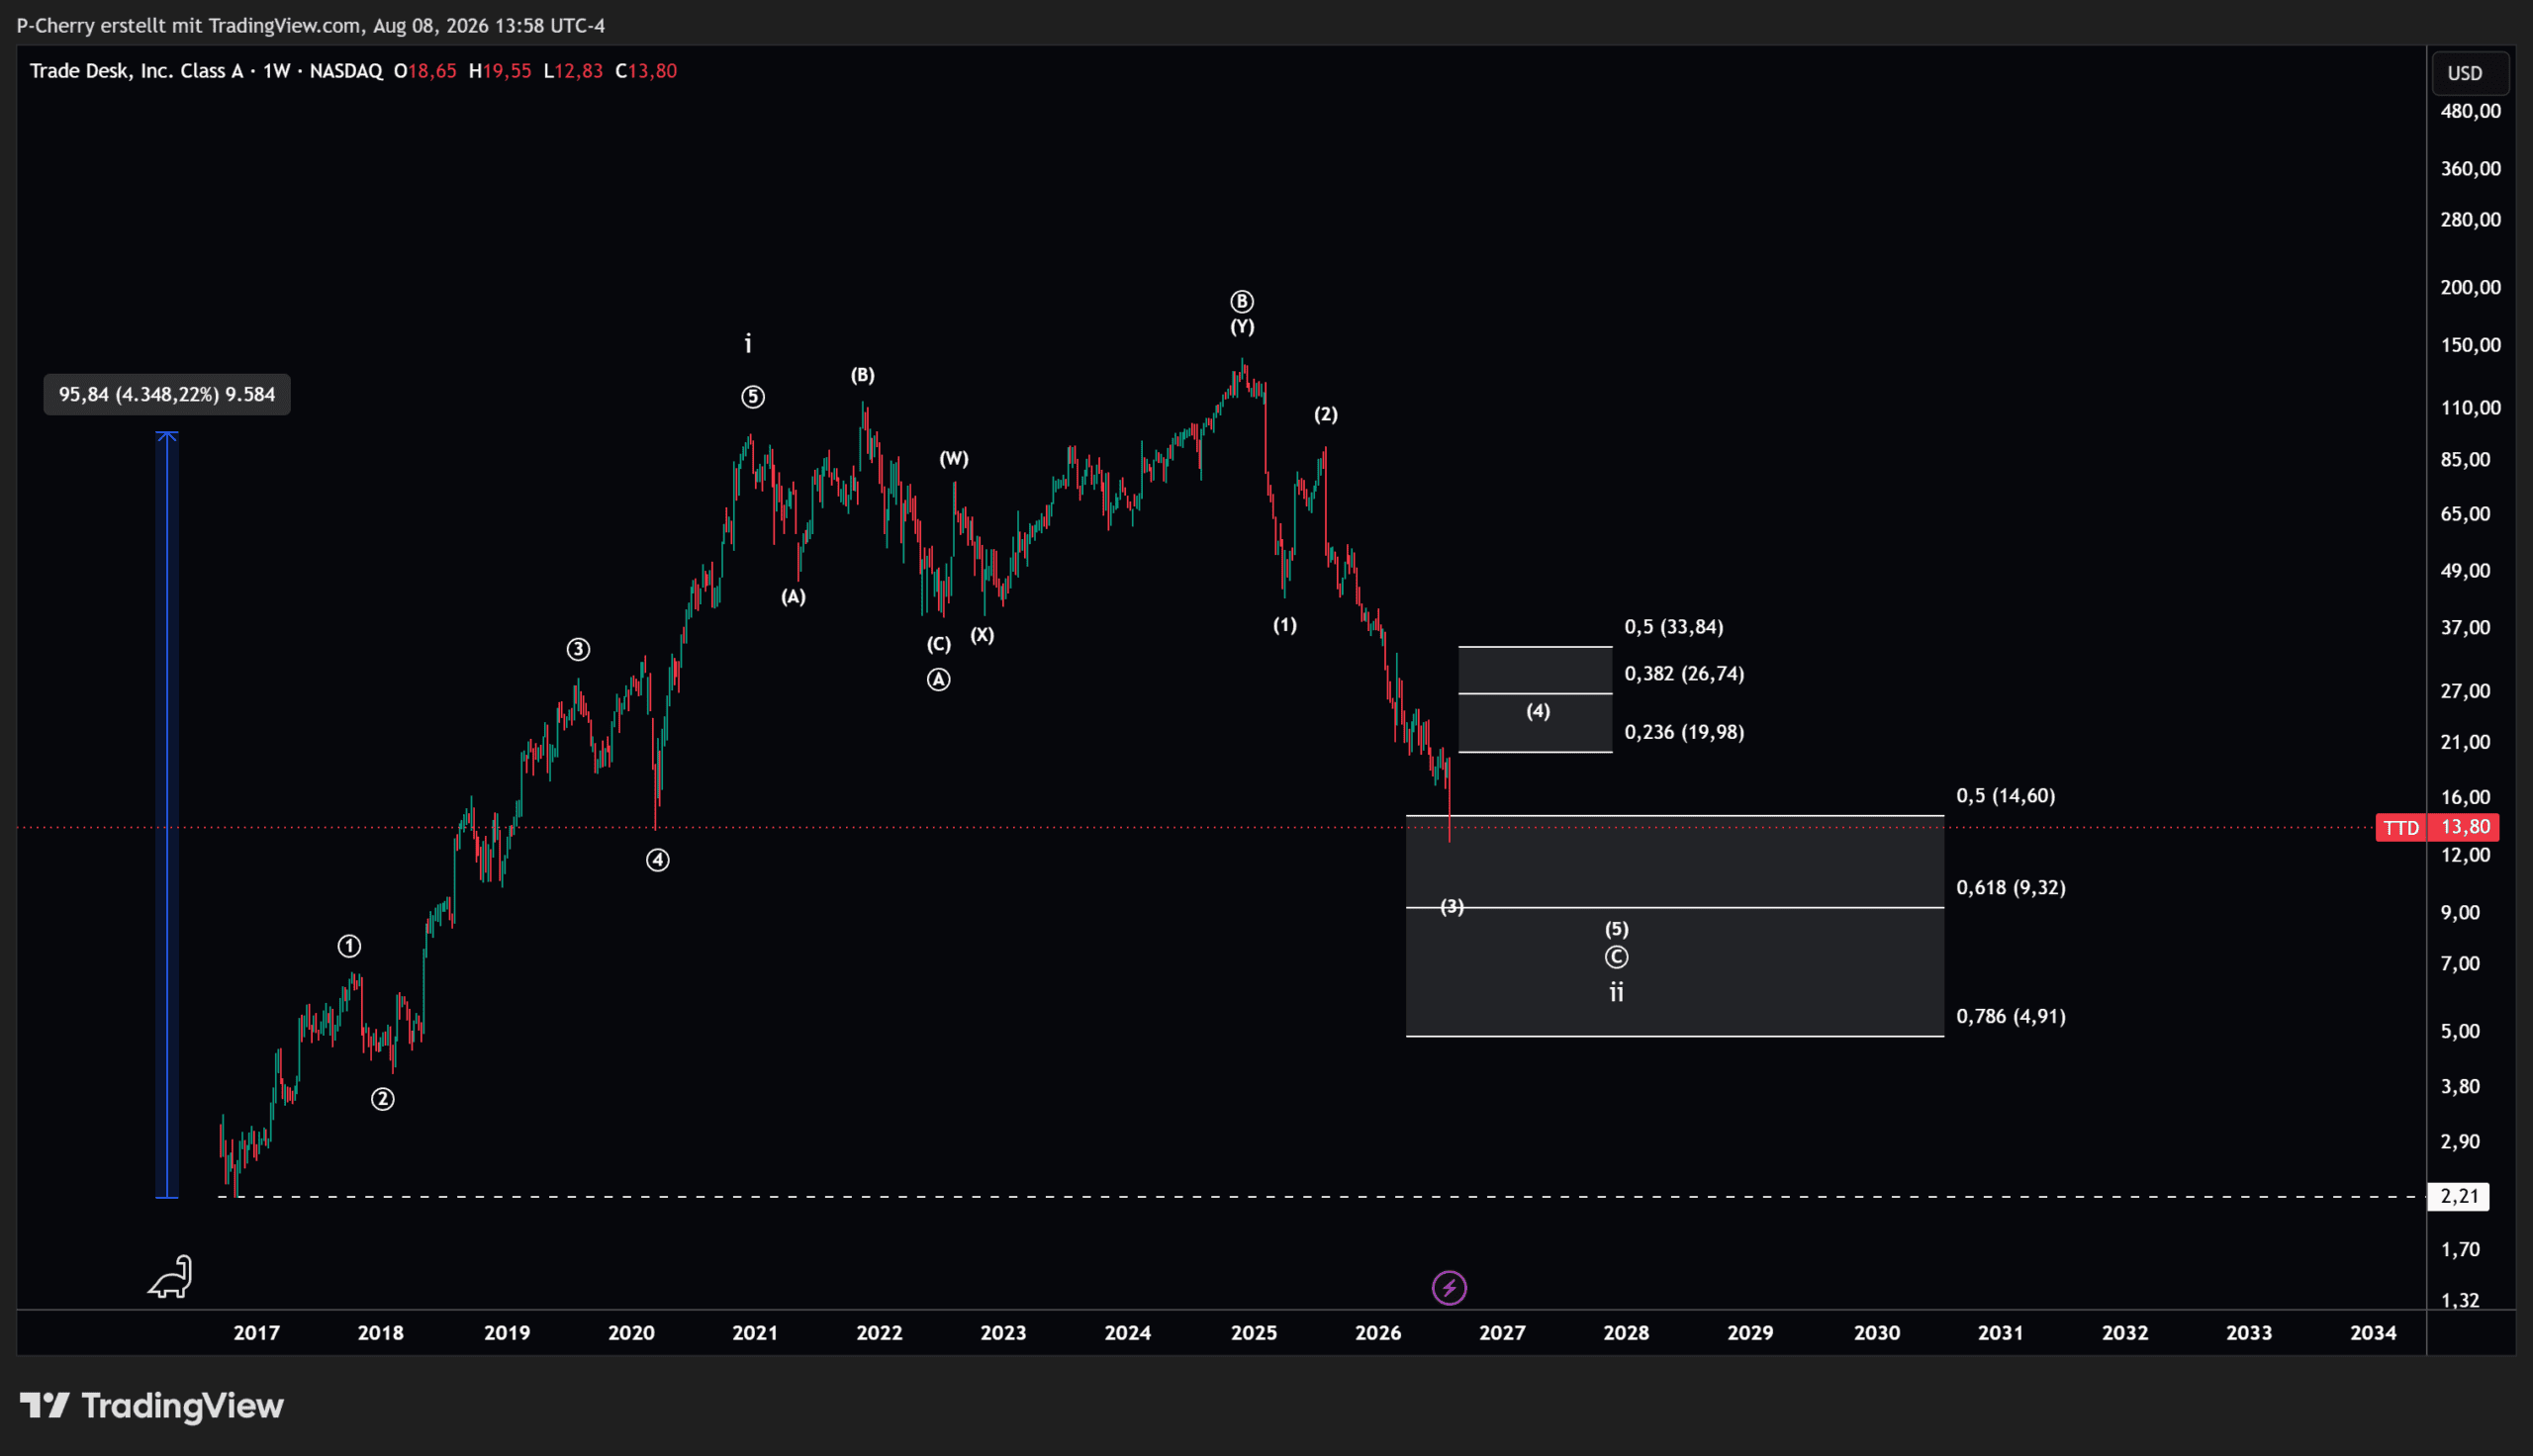Image resolution: width=2533 pixels, height=1456 pixels.
Task: Click the 7,00 price scale label
Action: [2461, 964]
